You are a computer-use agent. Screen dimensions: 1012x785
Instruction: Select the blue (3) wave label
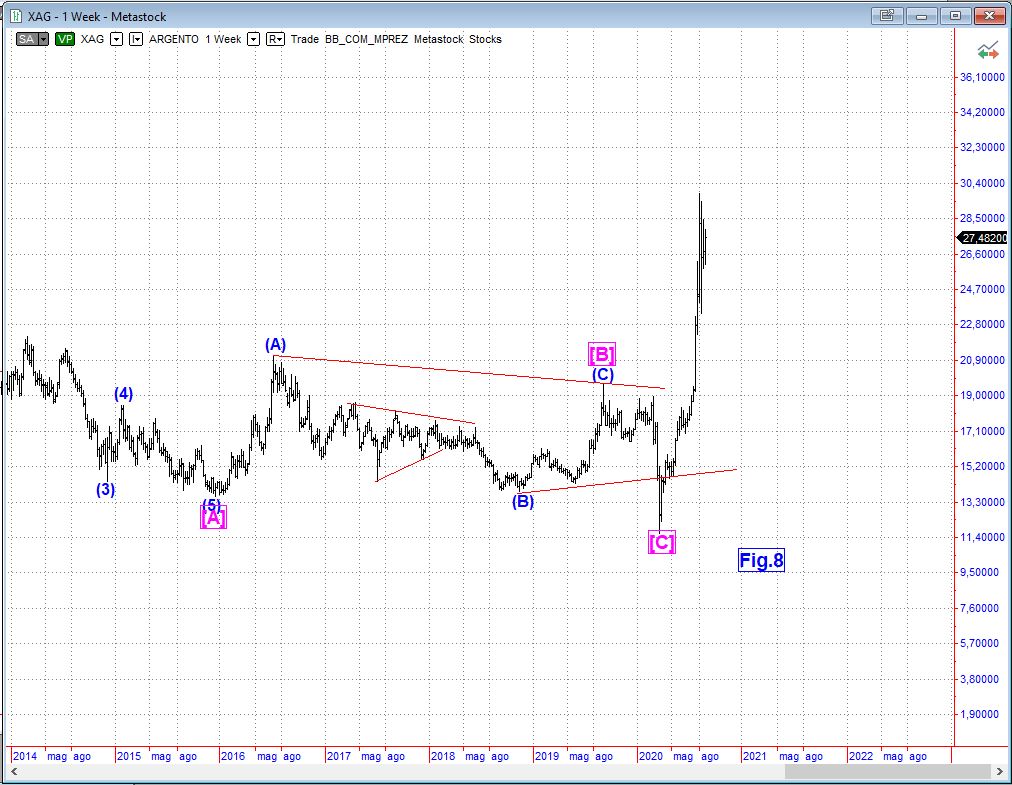106,489
